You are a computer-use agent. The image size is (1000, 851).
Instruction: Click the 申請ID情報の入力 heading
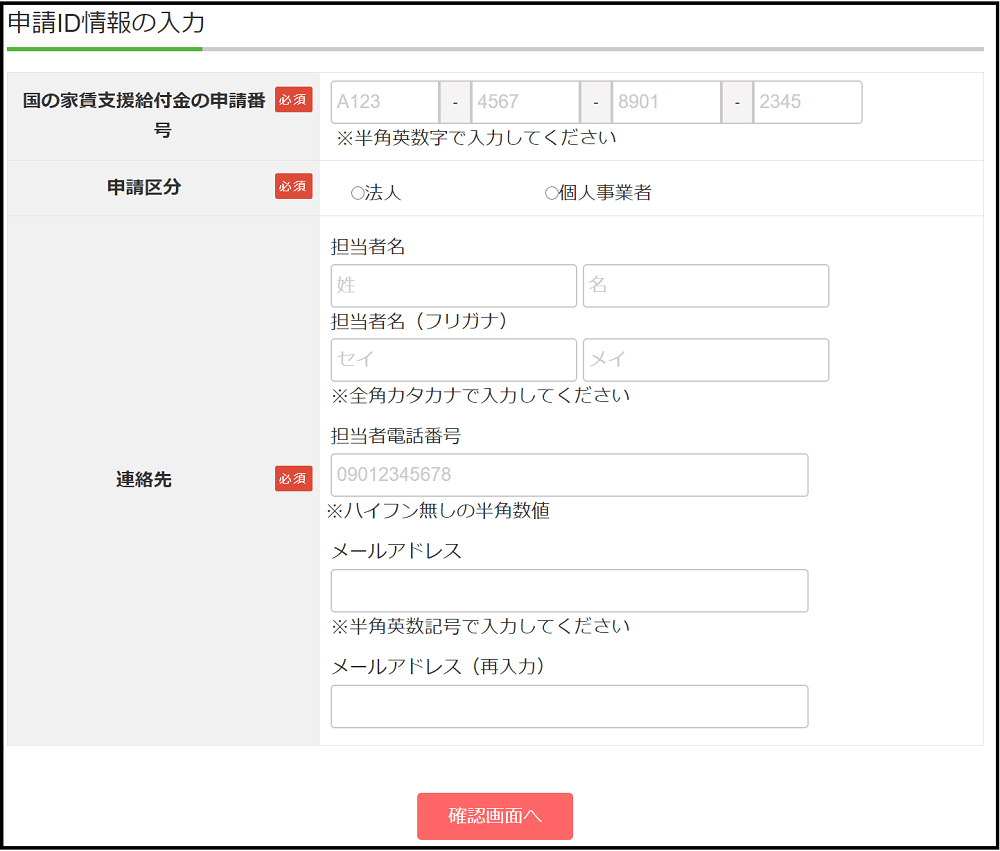click(107, 23)
